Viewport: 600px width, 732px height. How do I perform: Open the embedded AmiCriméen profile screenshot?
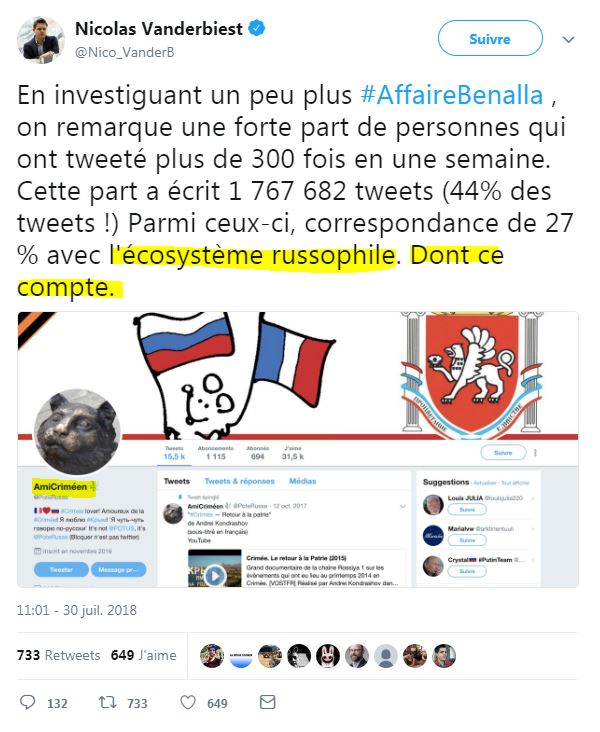(298, 449)
